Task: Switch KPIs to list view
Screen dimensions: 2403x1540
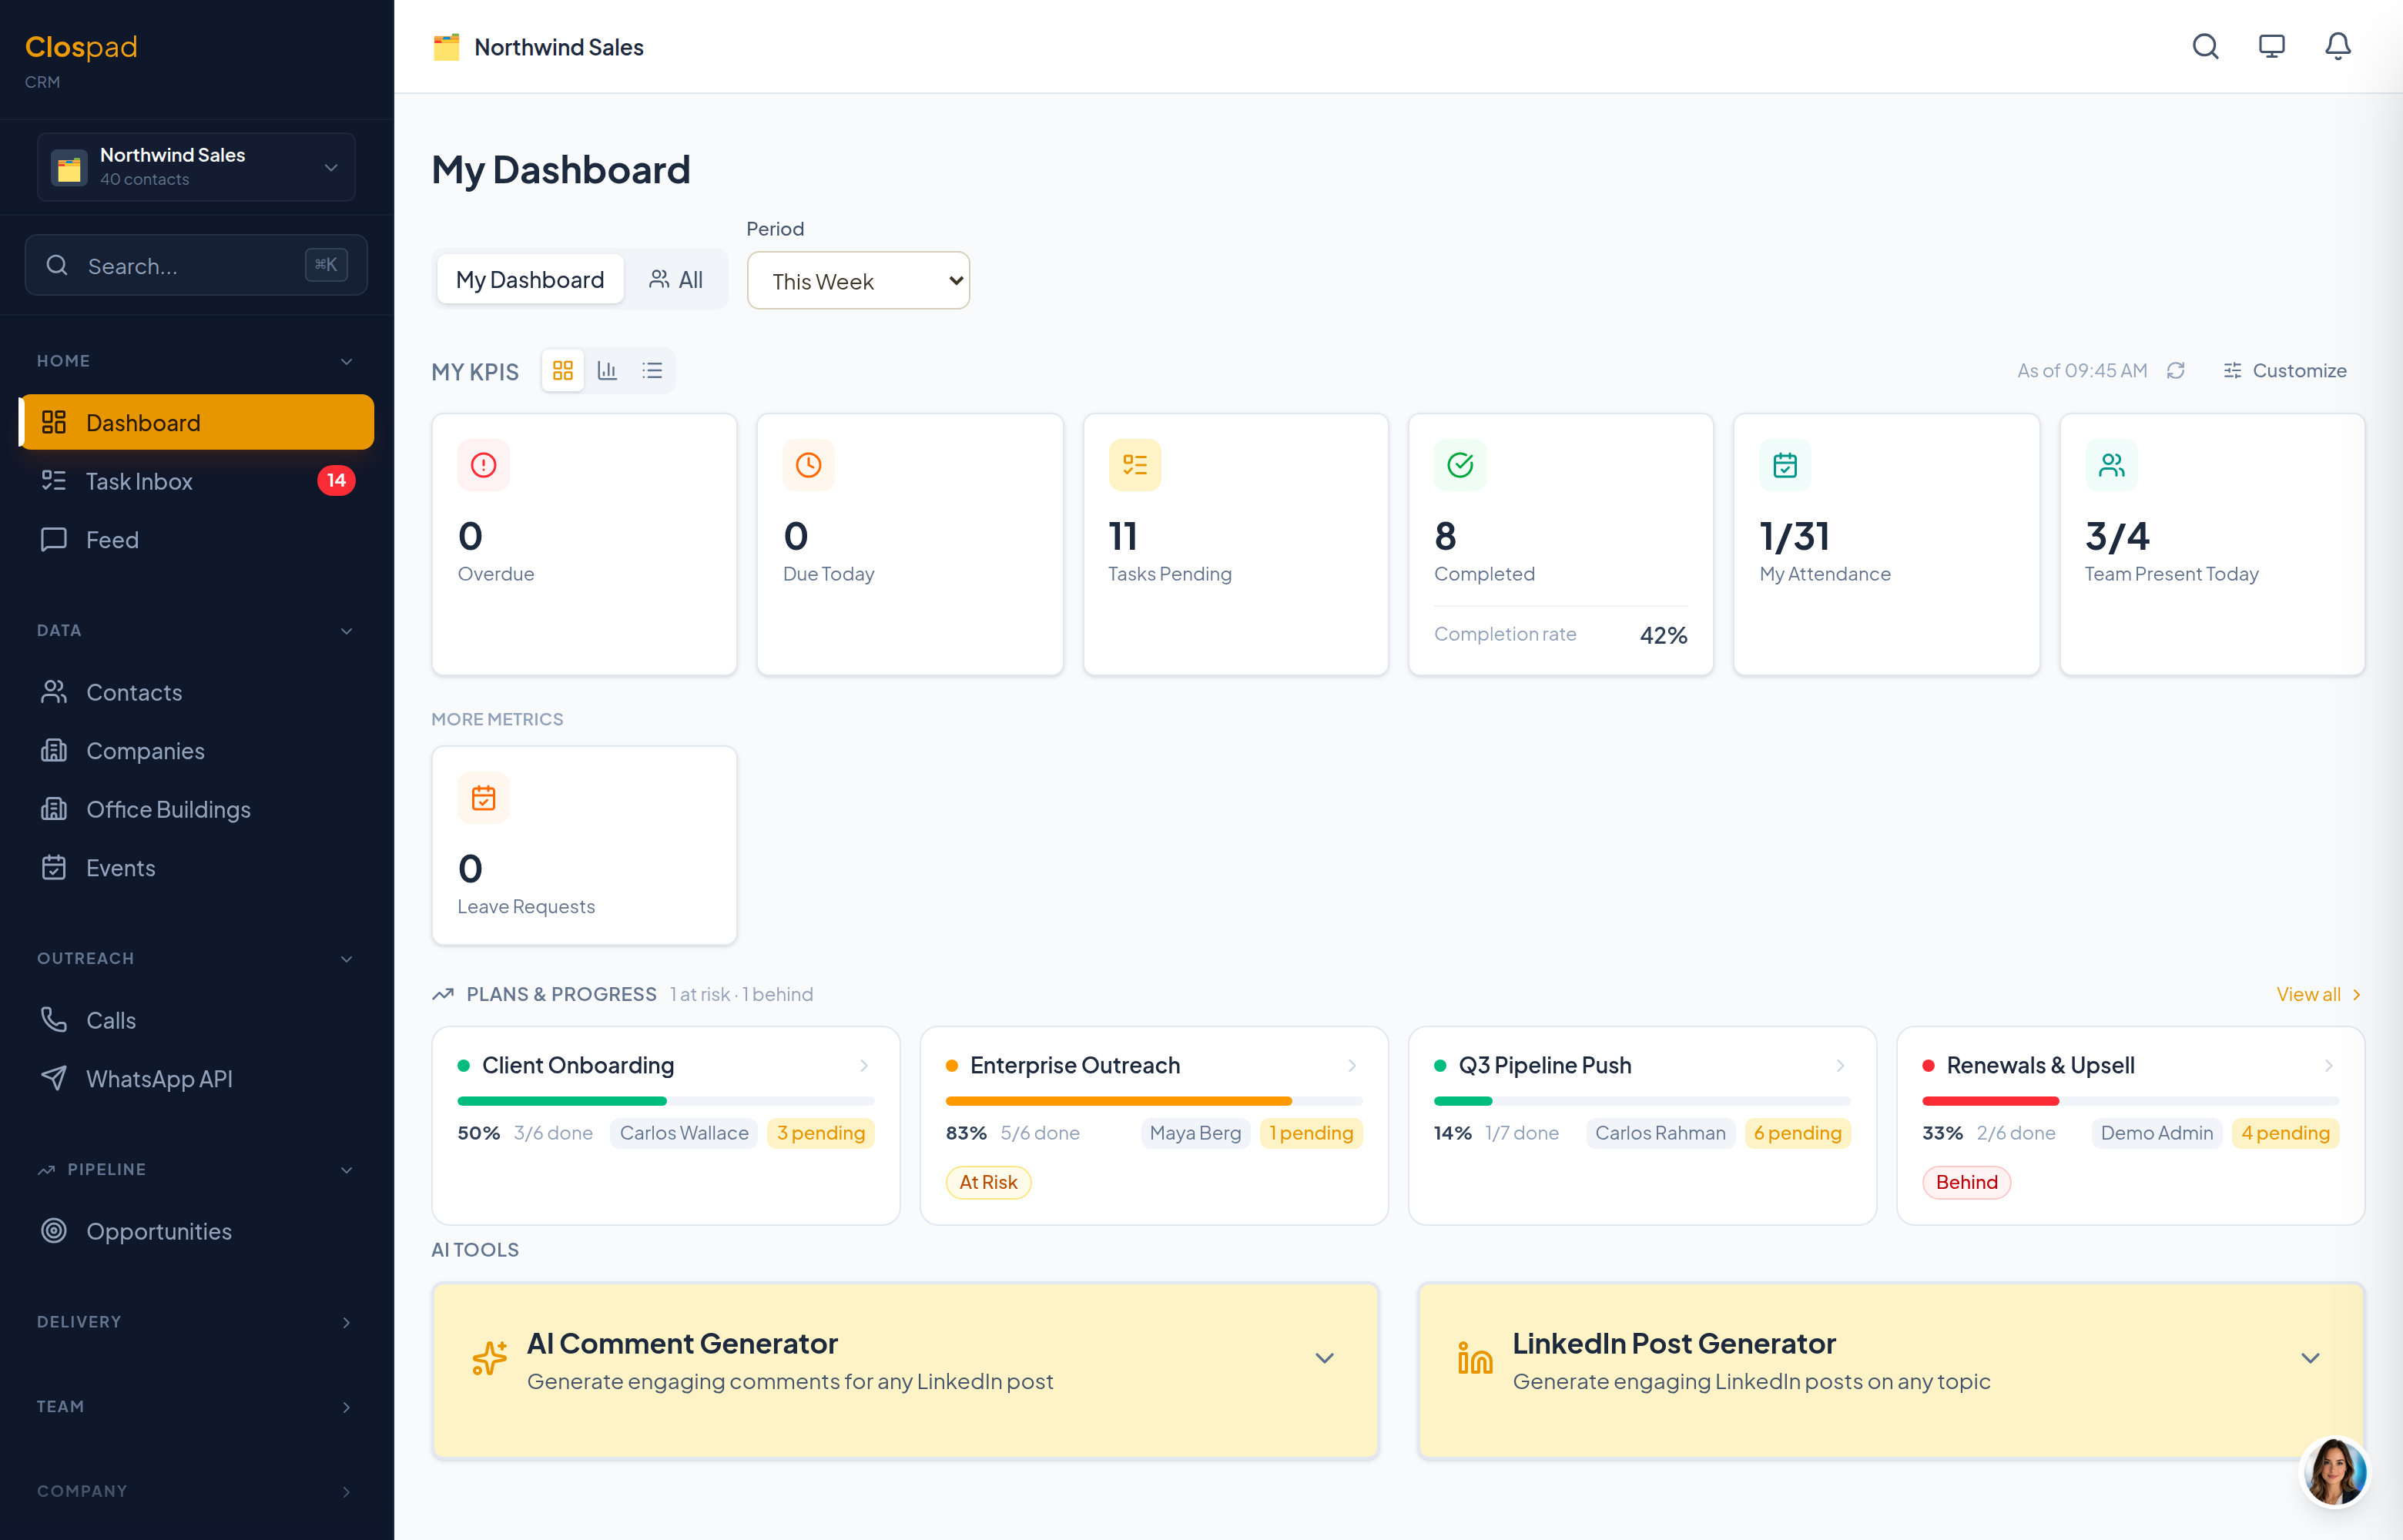Action: pos(652,371)
